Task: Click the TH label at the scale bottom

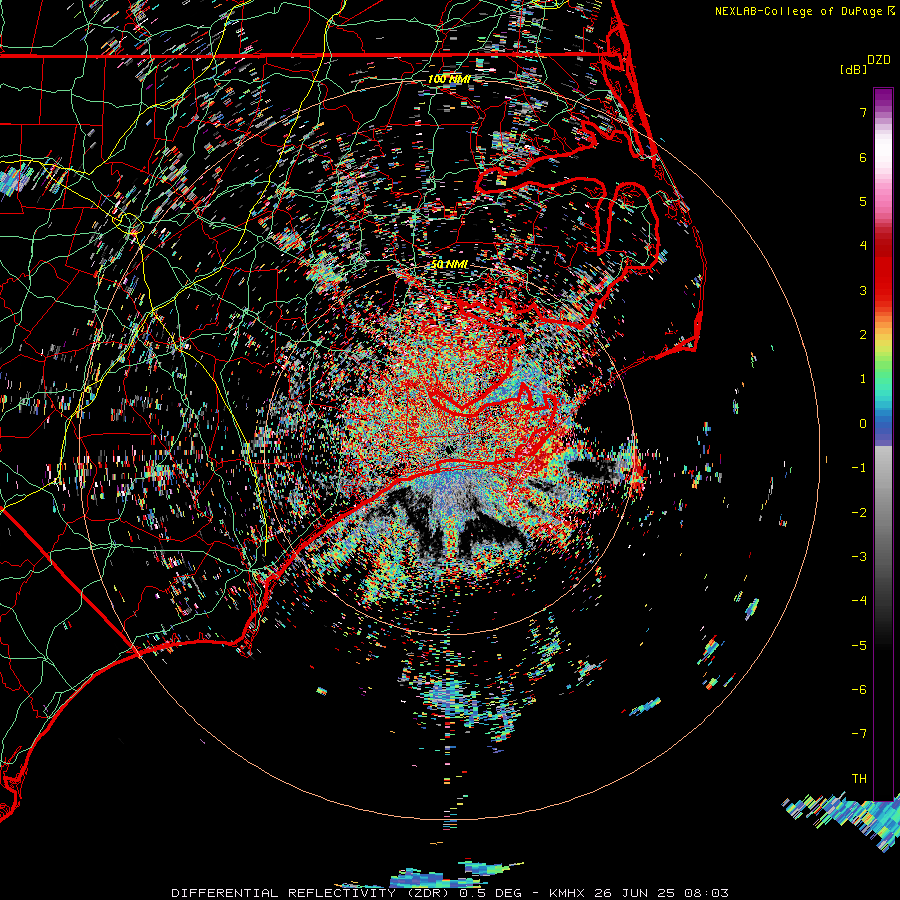Action: (859, 779)
